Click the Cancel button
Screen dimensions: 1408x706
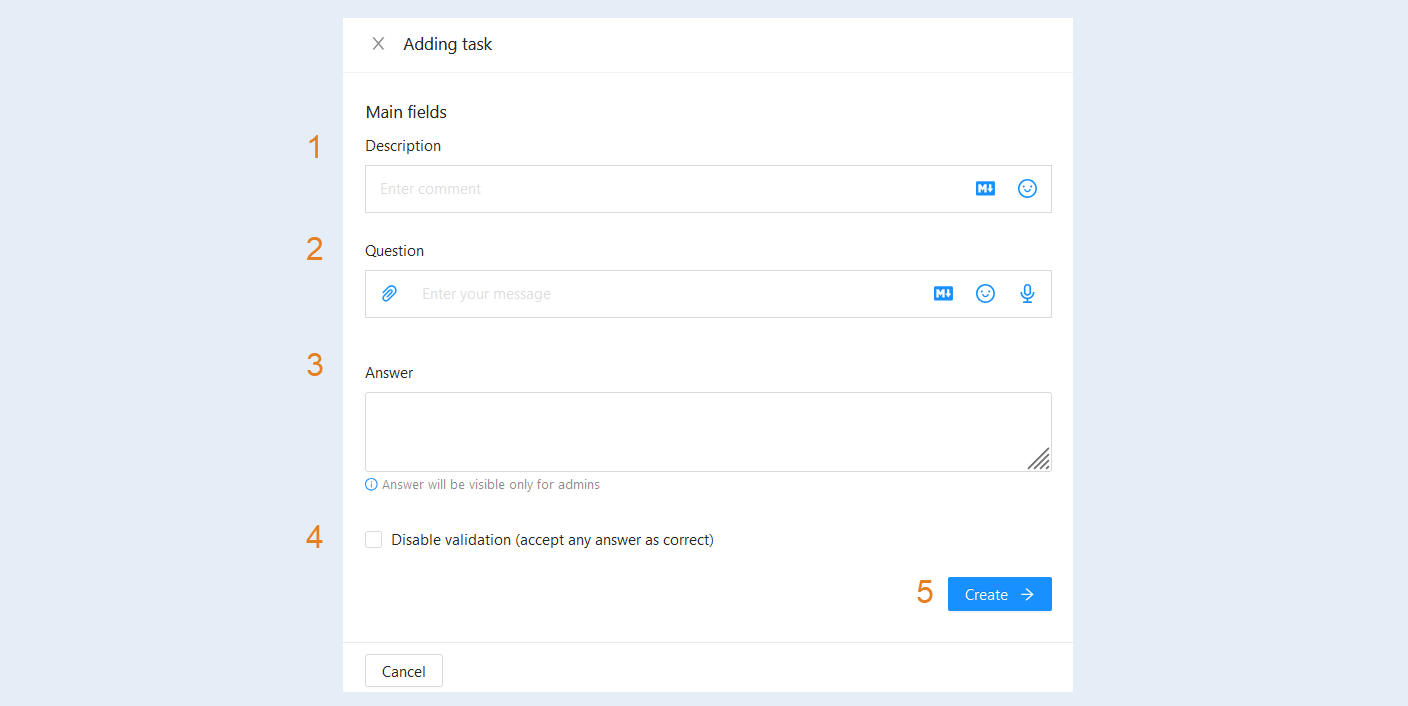[404, 671]
